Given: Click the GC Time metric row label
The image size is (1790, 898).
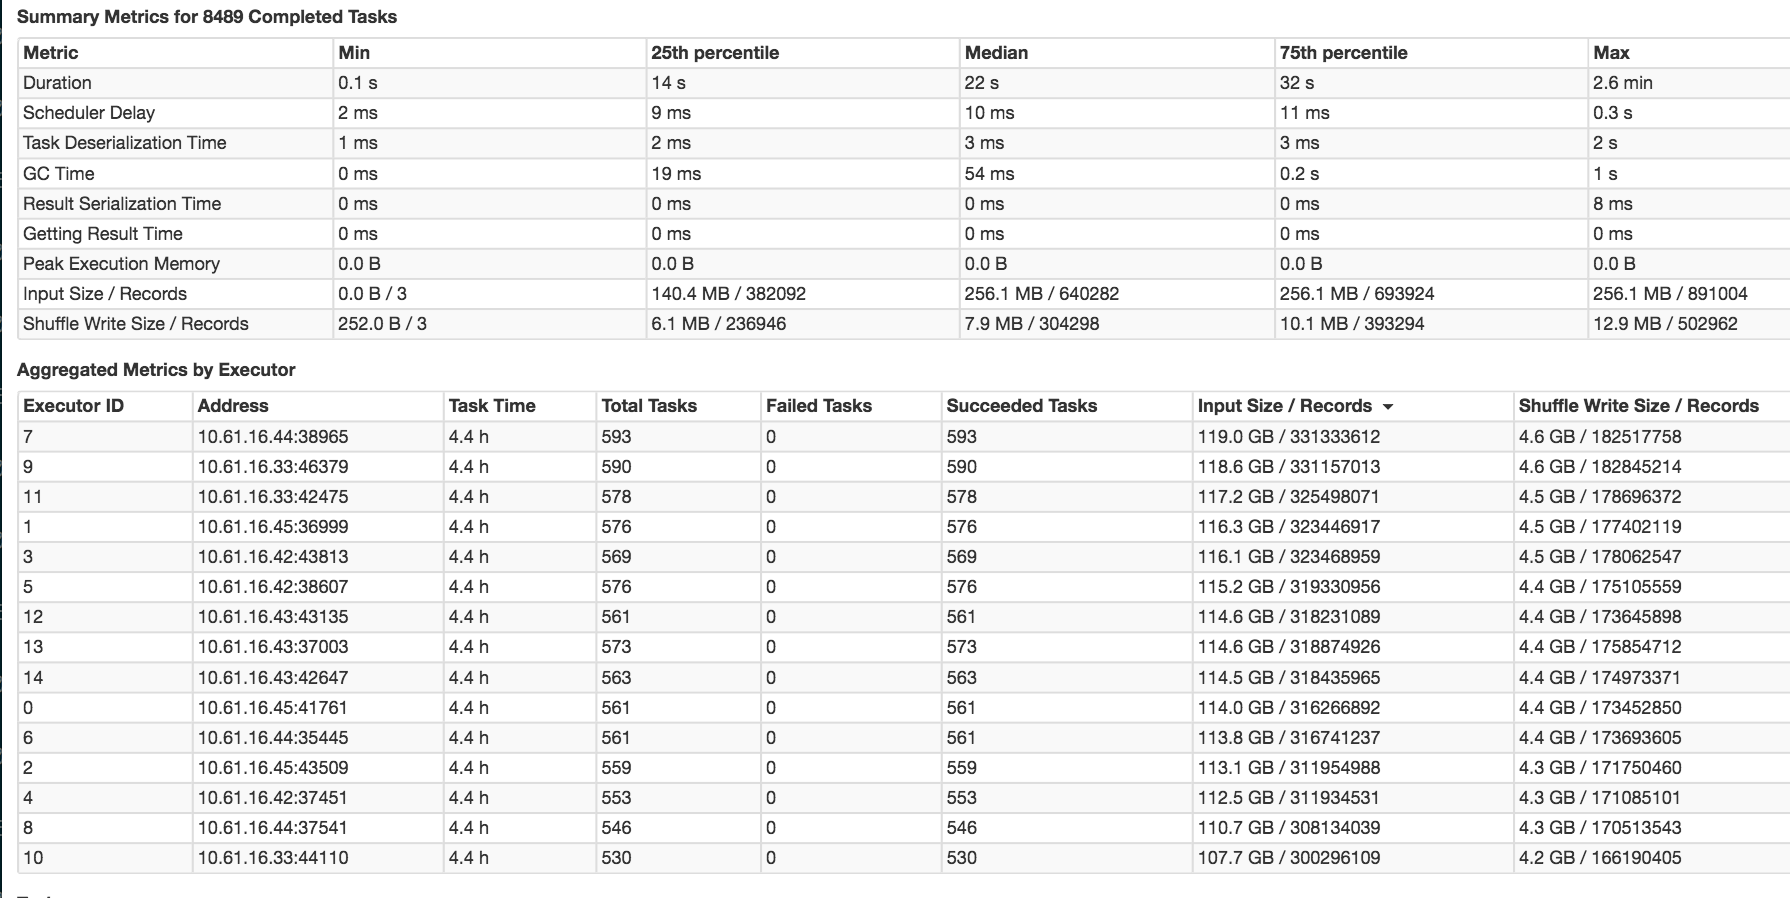Looking at the screenshot, I should pyautogui.click(x=59, y=174).
